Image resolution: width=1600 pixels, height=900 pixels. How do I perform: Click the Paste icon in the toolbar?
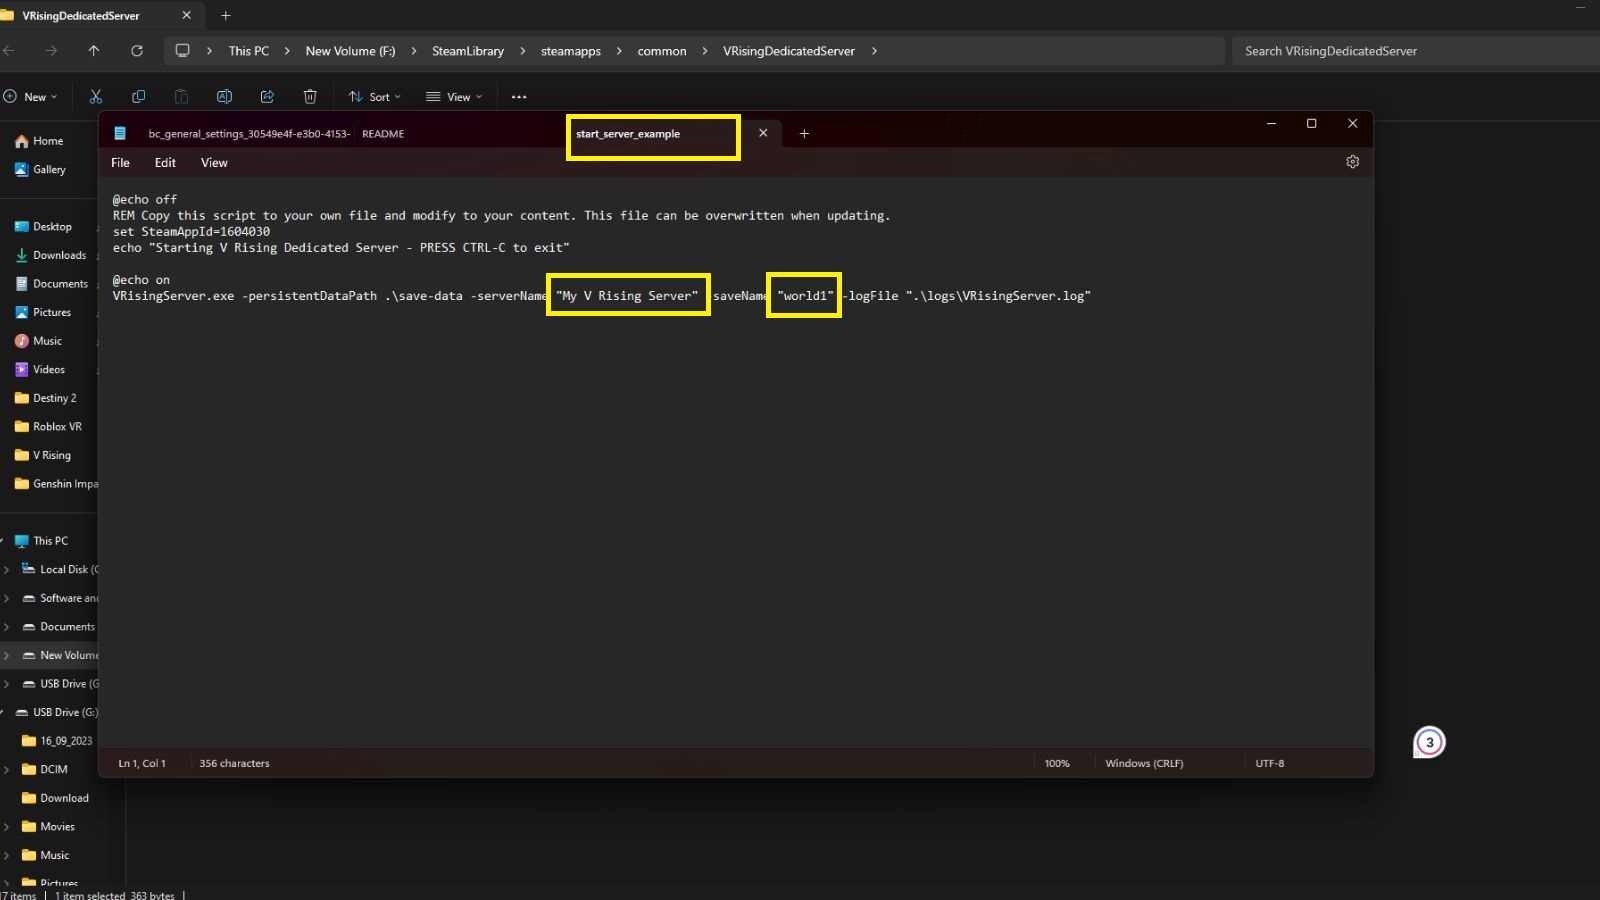pos(182,96)
